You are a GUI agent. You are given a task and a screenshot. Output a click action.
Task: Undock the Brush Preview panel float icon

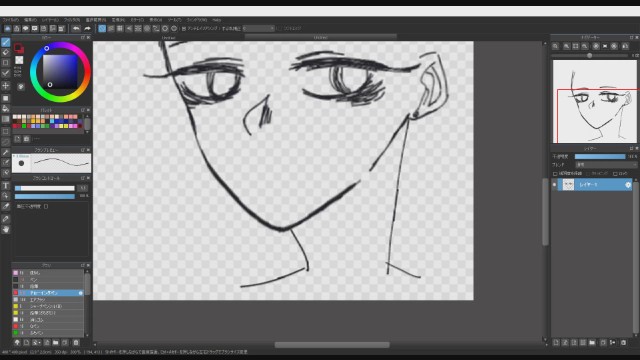tap(83, 150)
